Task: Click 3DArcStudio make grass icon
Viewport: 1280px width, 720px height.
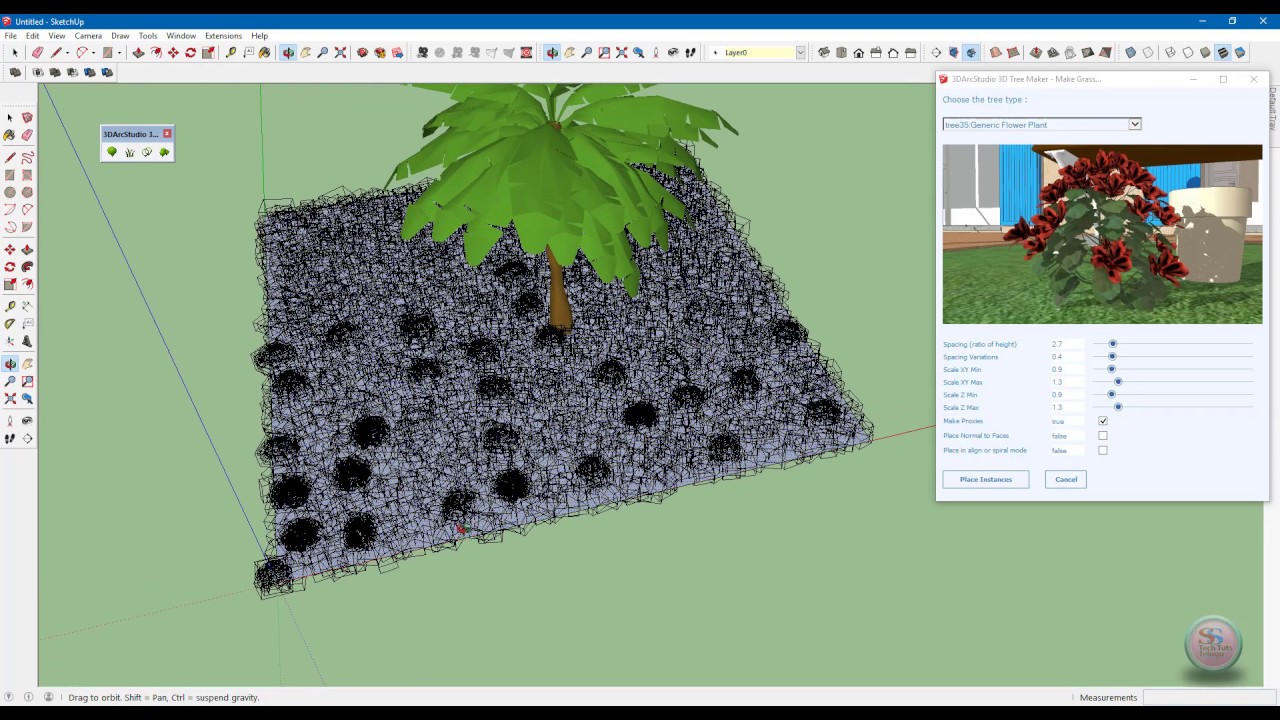Action: click(x=129, y=152)
